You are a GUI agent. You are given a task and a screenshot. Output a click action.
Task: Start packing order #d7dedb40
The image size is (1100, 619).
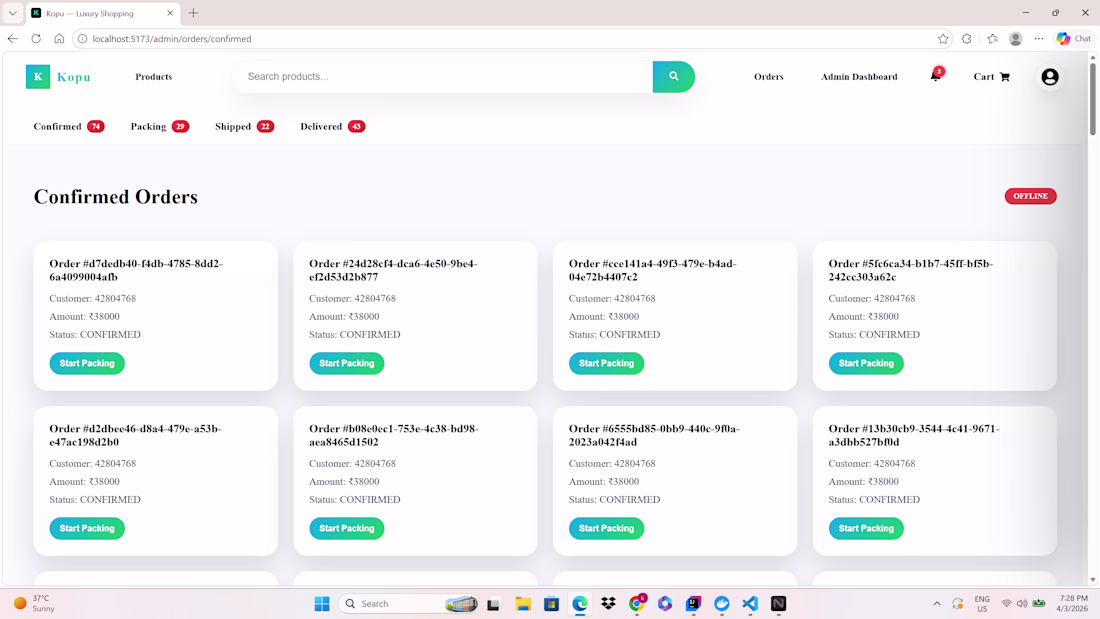click(87, 363)
